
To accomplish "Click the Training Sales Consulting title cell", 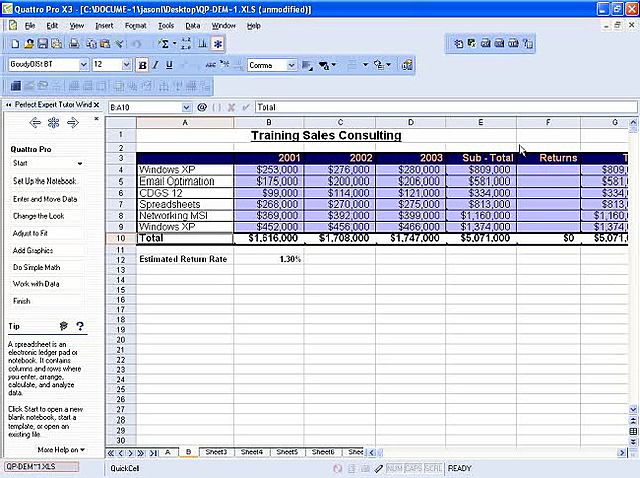I will pyautogui.click(x=326, y=136).
